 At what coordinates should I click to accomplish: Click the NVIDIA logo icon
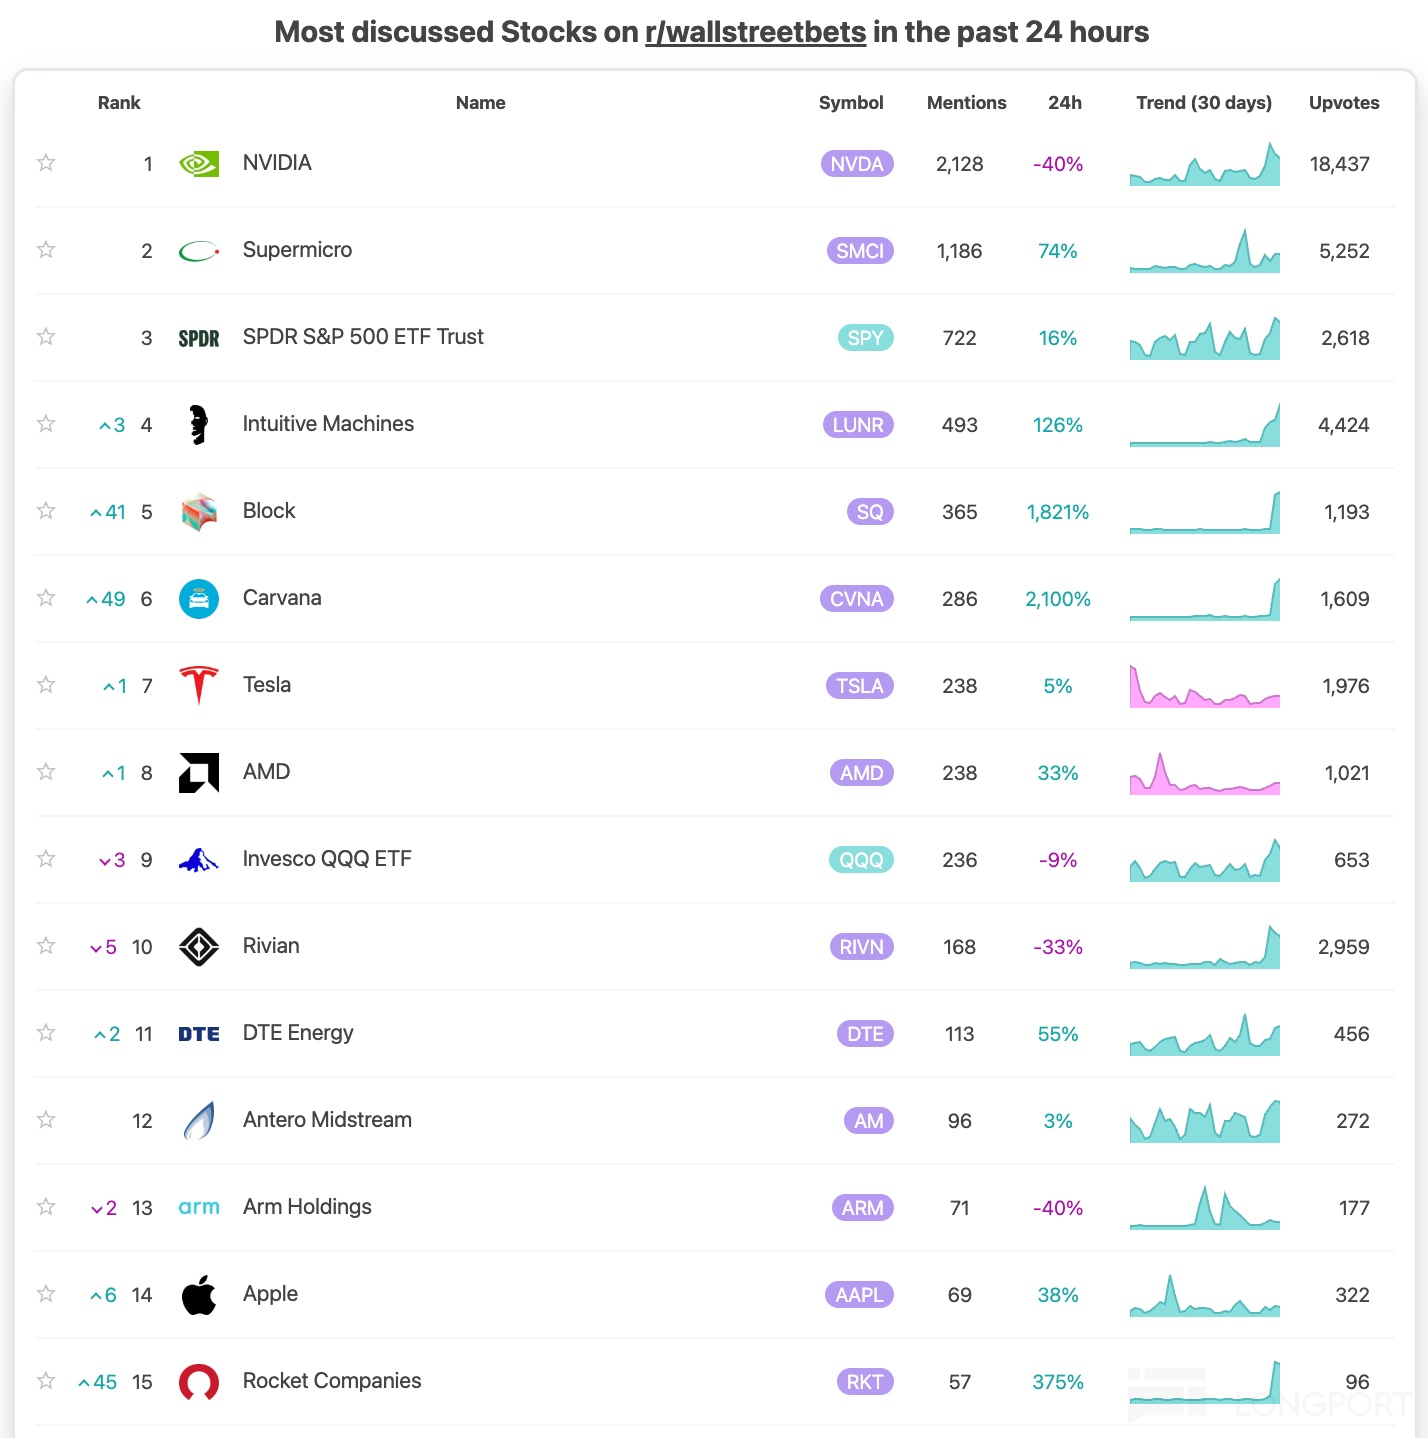coord(198,164)
